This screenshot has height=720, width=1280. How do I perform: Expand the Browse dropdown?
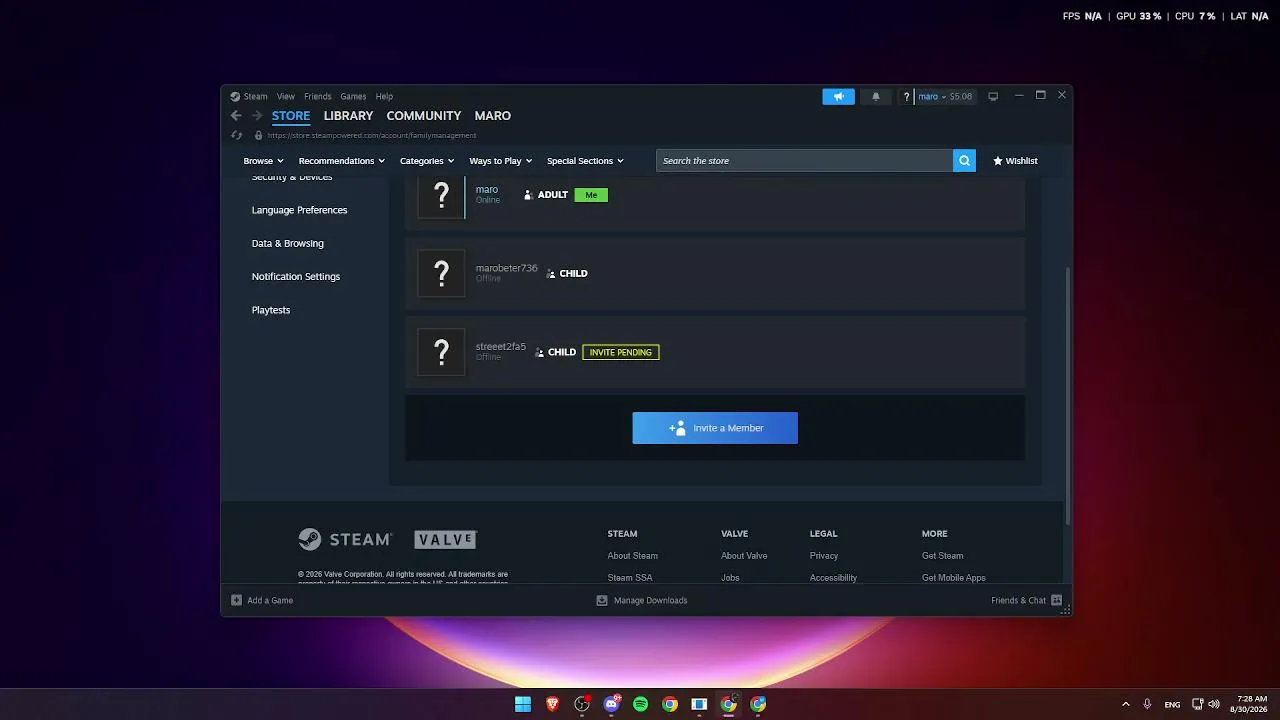tap(263, 161)
